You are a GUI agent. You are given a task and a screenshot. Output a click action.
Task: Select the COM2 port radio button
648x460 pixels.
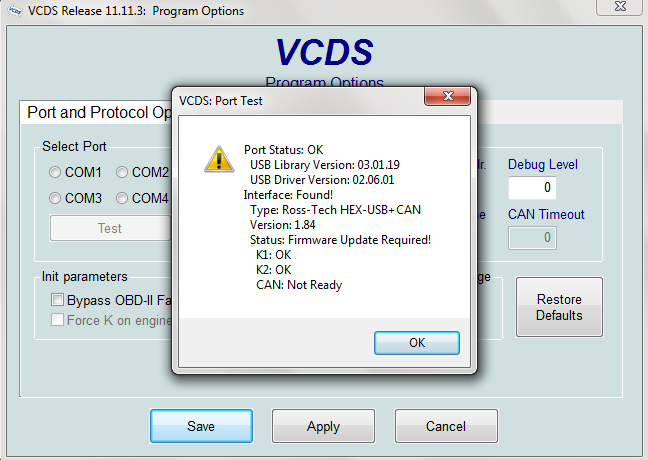point(122,172)
